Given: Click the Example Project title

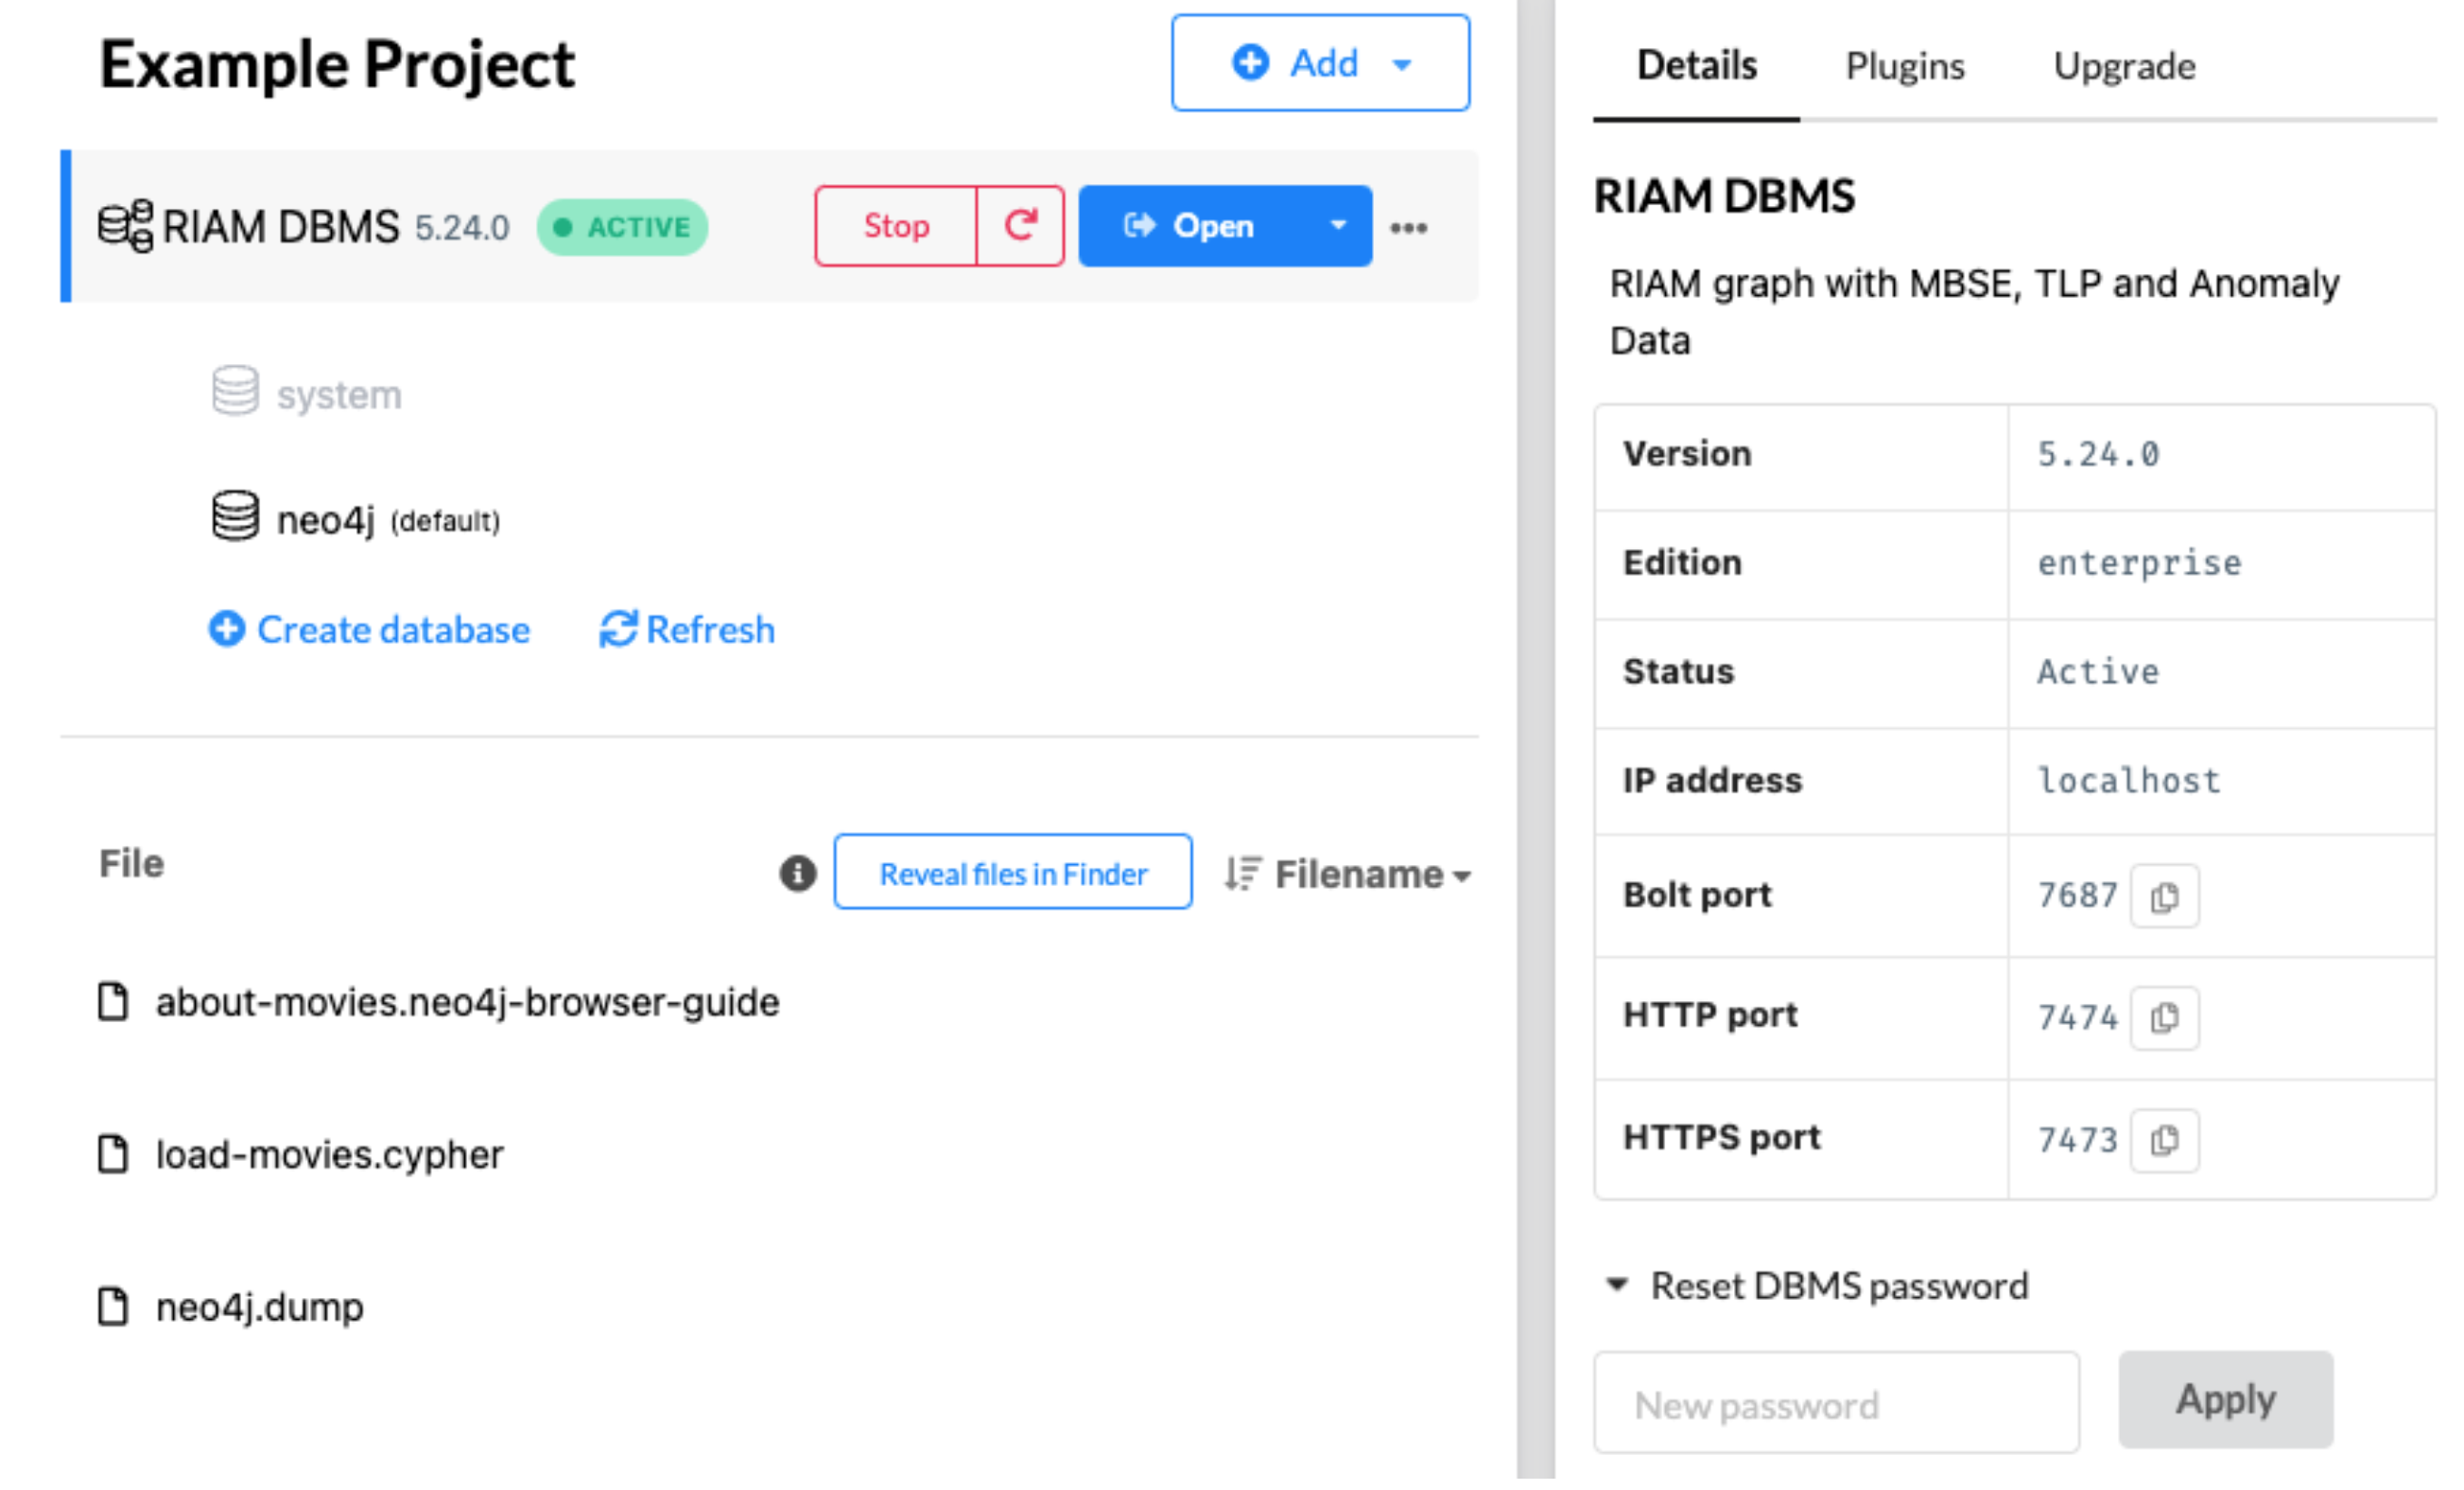Looking at the screenshot, I should [337, 66].
